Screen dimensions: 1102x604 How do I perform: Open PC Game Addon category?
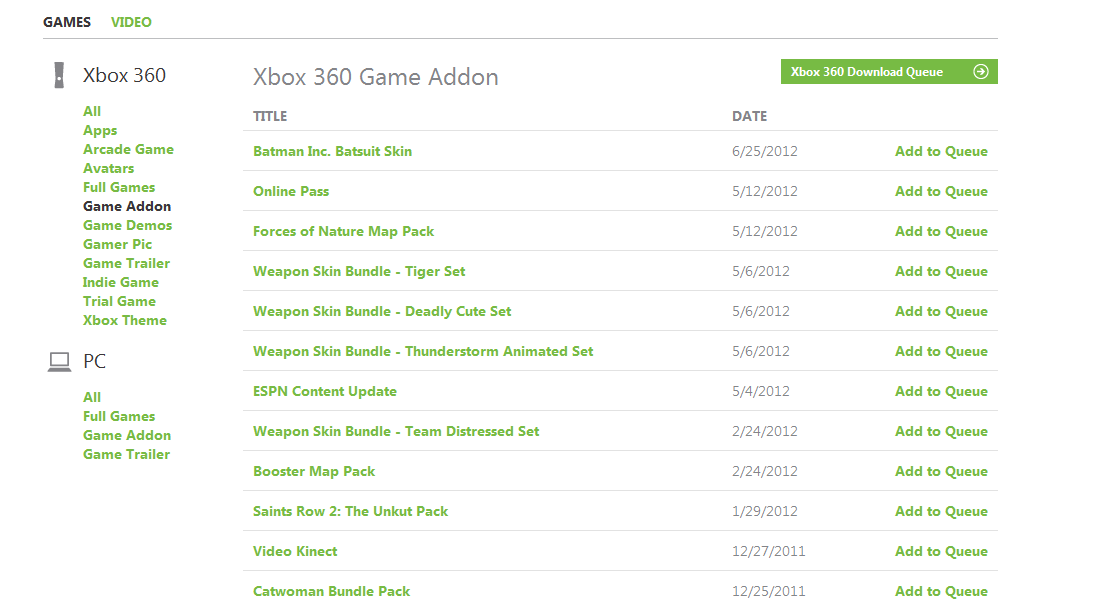(127, 435)
